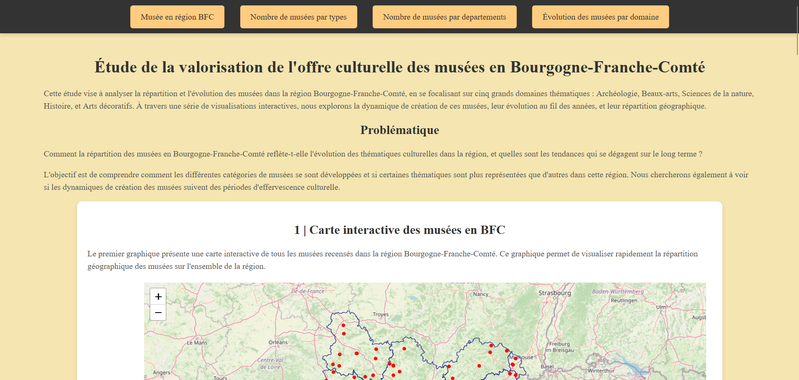Click the Strasbourg label on the map
799x380 pixels.
pyautogui.click(x=555, y=293)
